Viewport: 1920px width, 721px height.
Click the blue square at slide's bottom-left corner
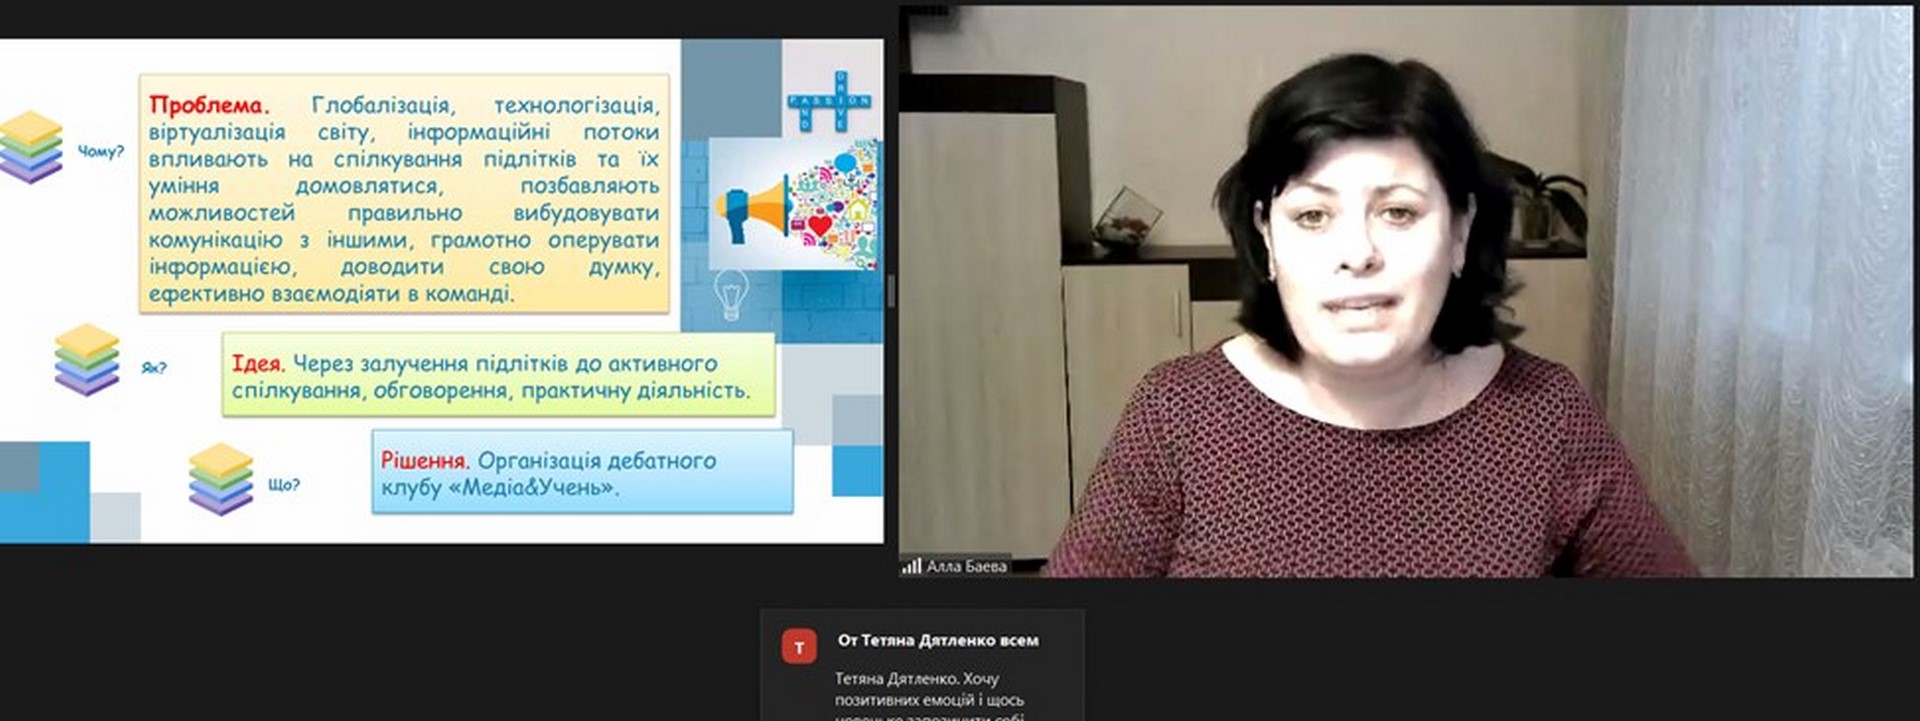[45, 492]
